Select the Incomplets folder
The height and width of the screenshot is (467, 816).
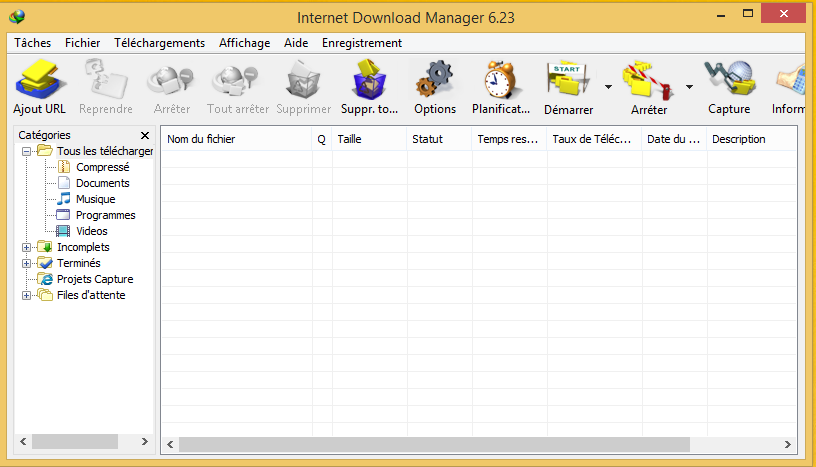tap(83, 247)
